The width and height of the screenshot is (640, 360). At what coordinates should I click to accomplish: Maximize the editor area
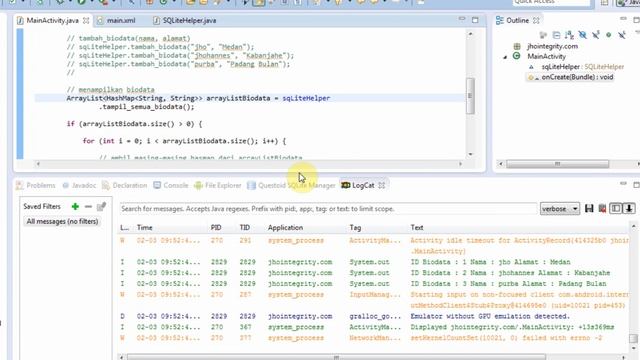475,20
